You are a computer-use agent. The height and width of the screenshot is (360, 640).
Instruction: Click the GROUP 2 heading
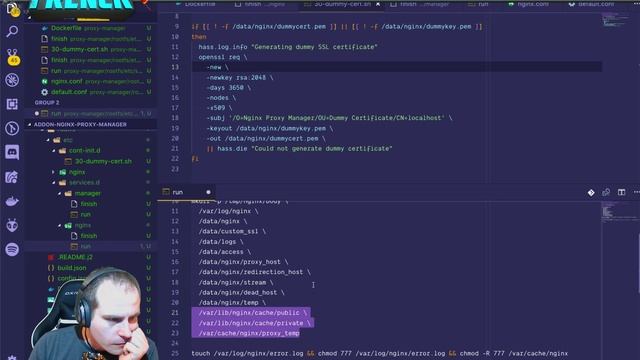[47, 102]
